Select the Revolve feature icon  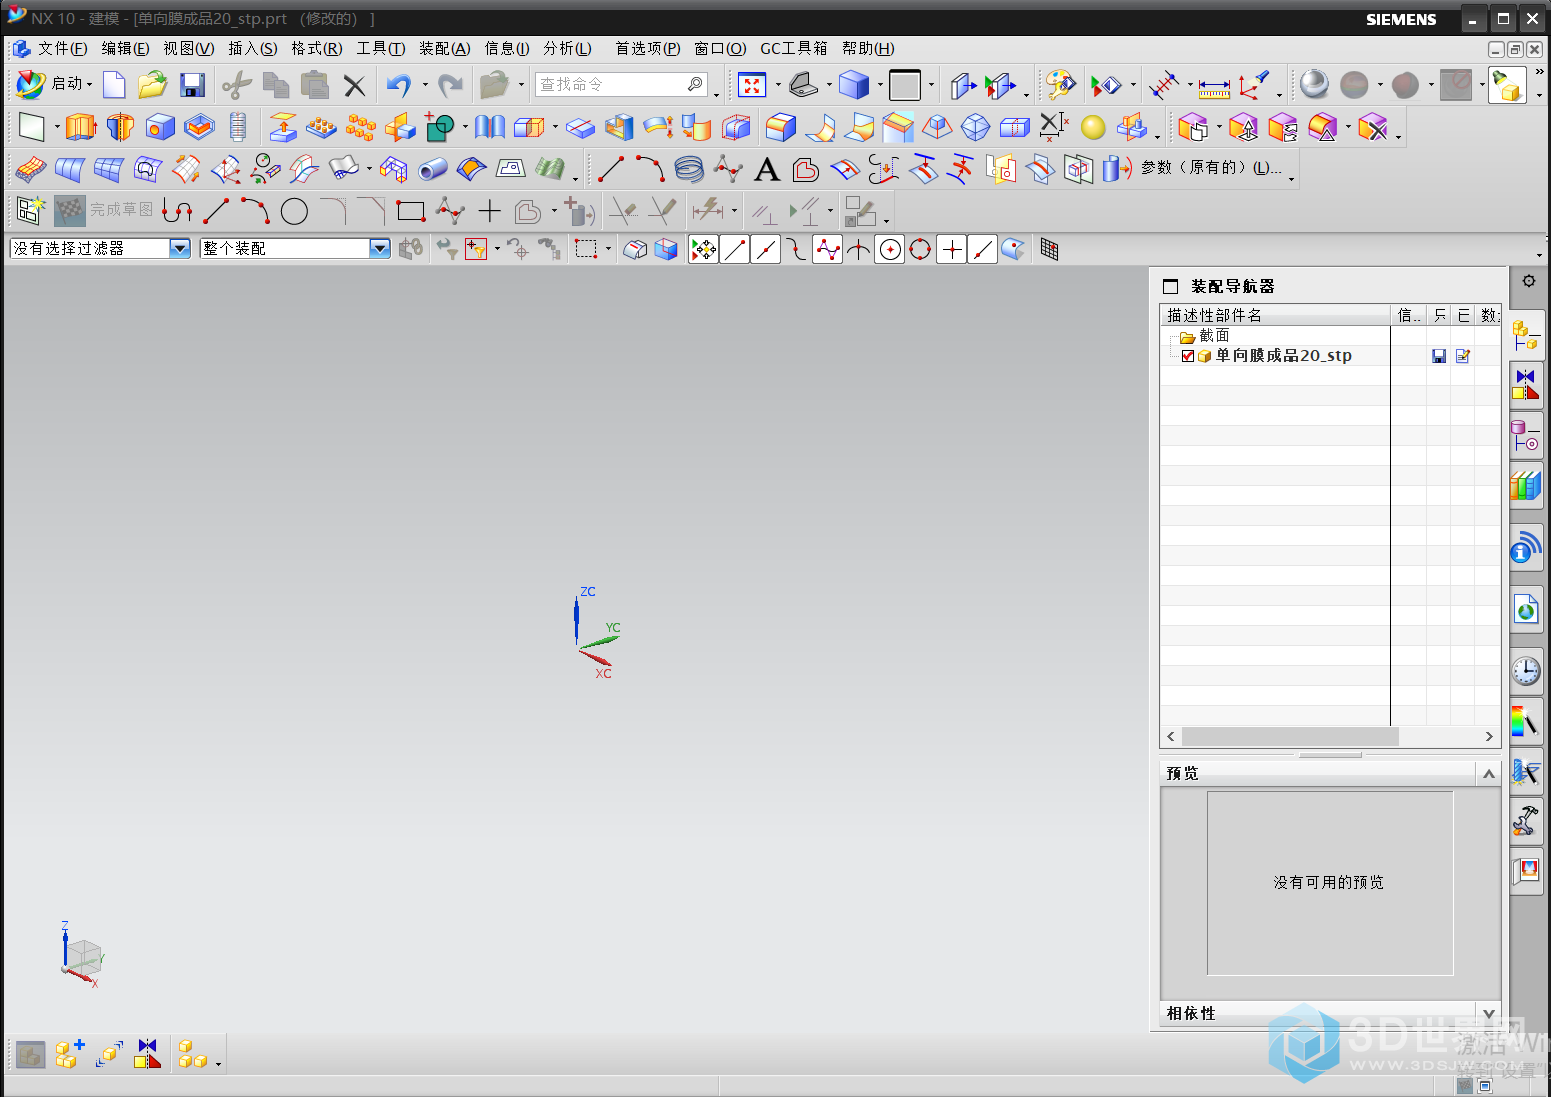[x=120, y=127]
